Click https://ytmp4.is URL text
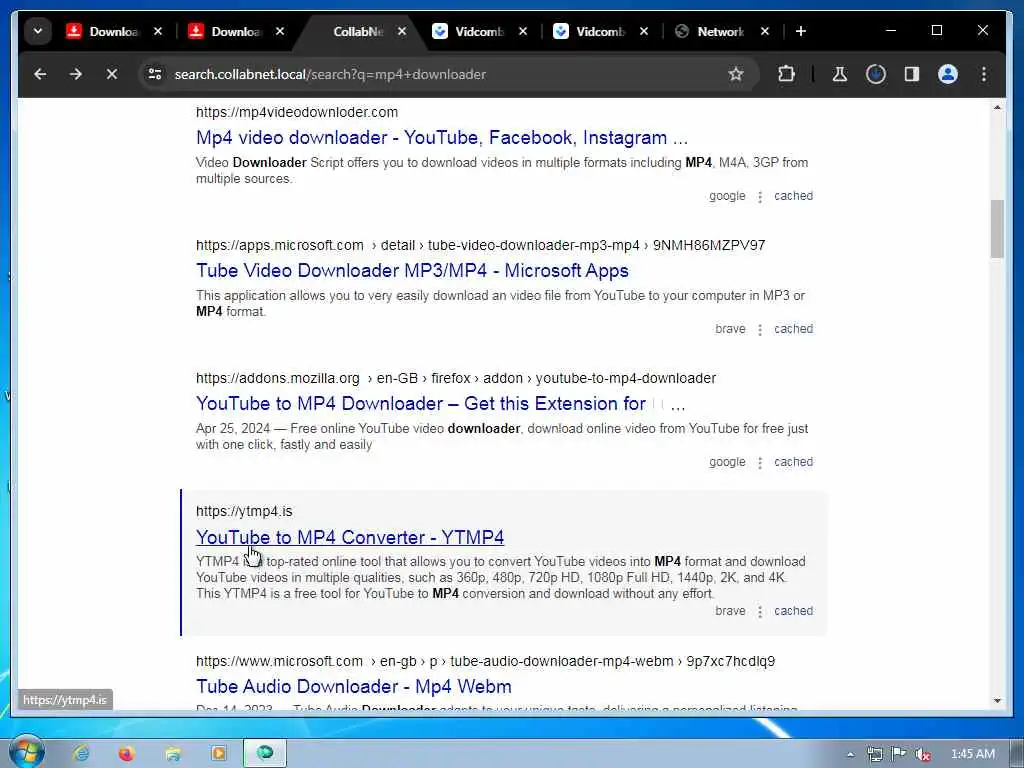1024x768 pixels. tap(244, 511)
